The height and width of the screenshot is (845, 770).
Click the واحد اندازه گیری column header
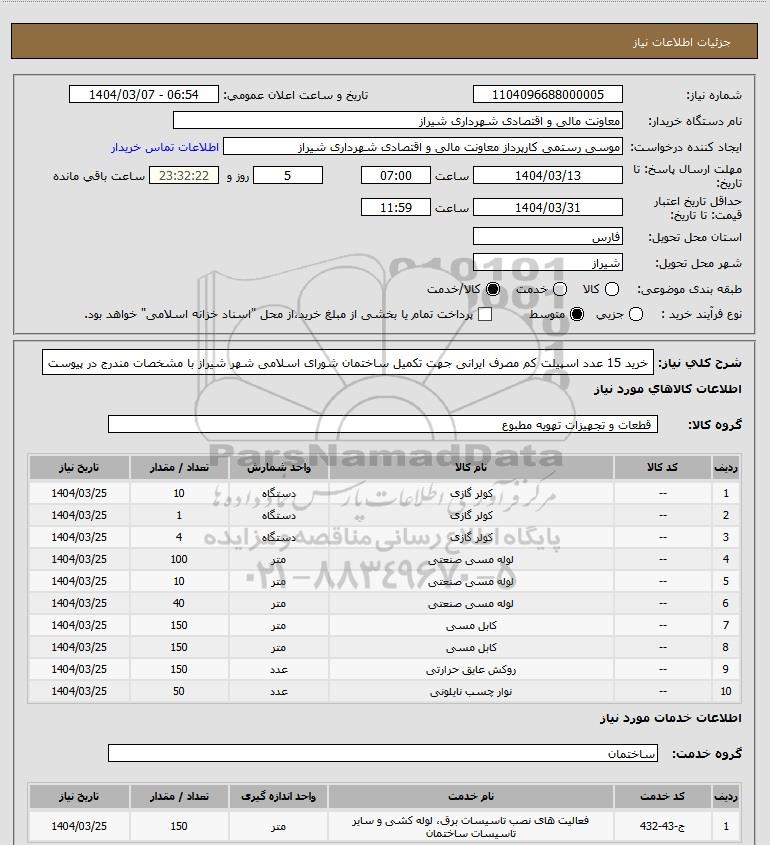click(x=279, y=796)
